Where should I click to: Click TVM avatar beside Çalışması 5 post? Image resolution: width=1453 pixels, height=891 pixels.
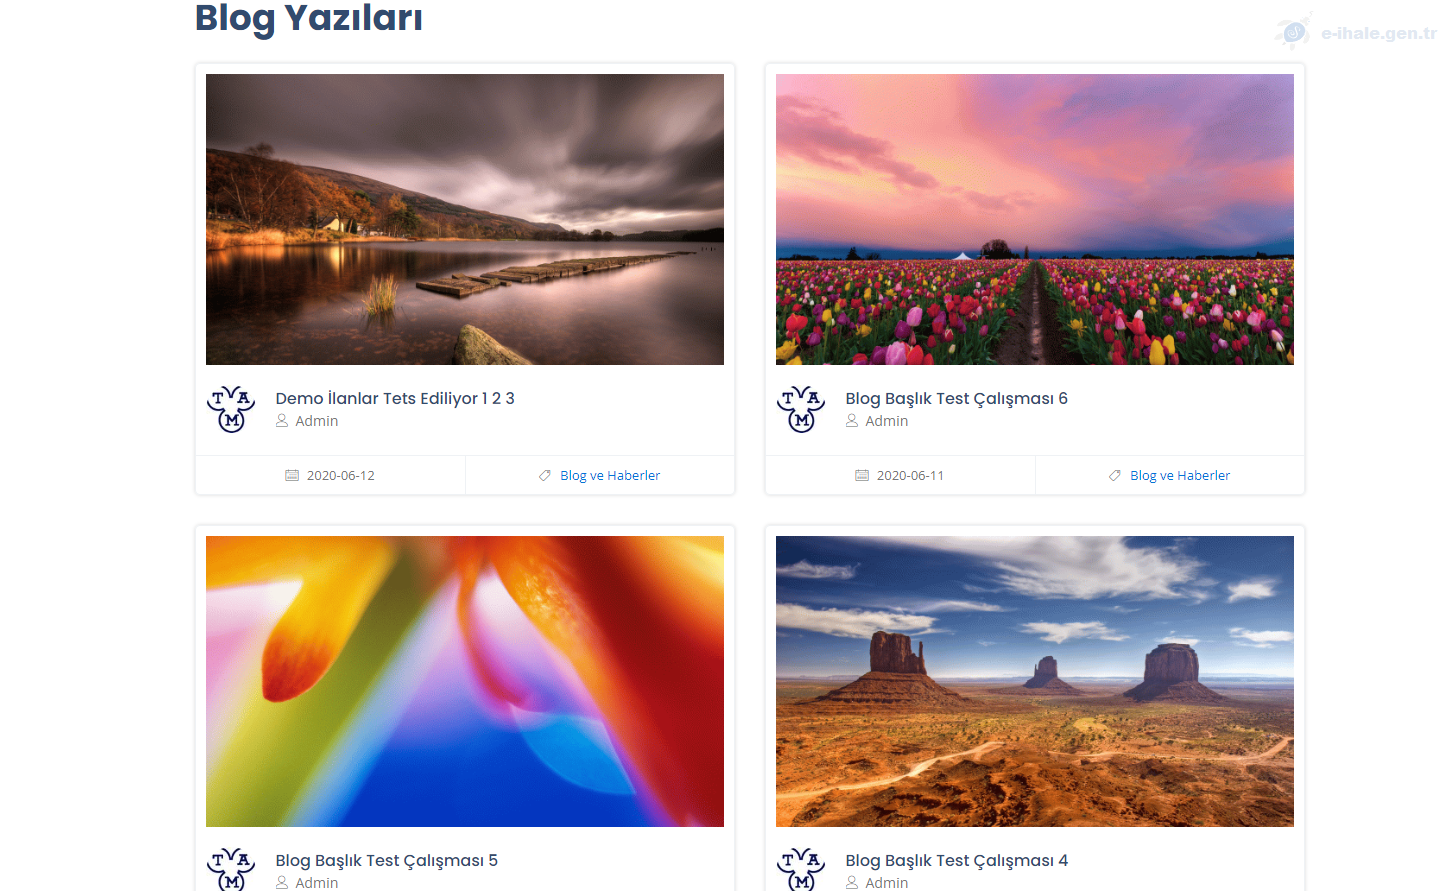point(231,869)
